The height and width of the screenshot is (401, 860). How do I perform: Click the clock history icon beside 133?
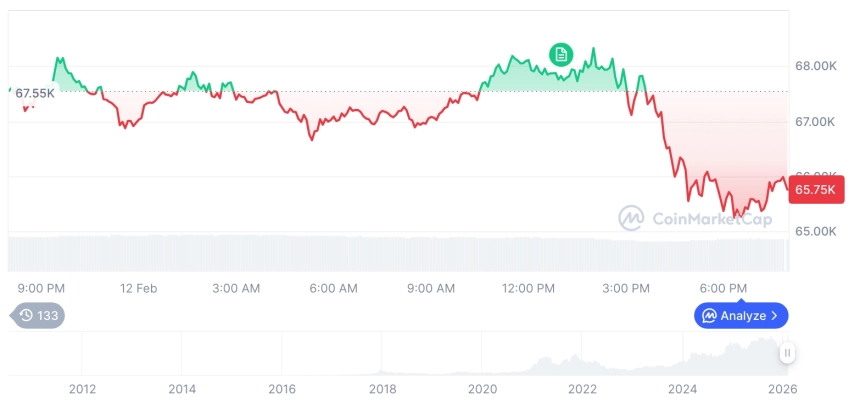[26, 315]
